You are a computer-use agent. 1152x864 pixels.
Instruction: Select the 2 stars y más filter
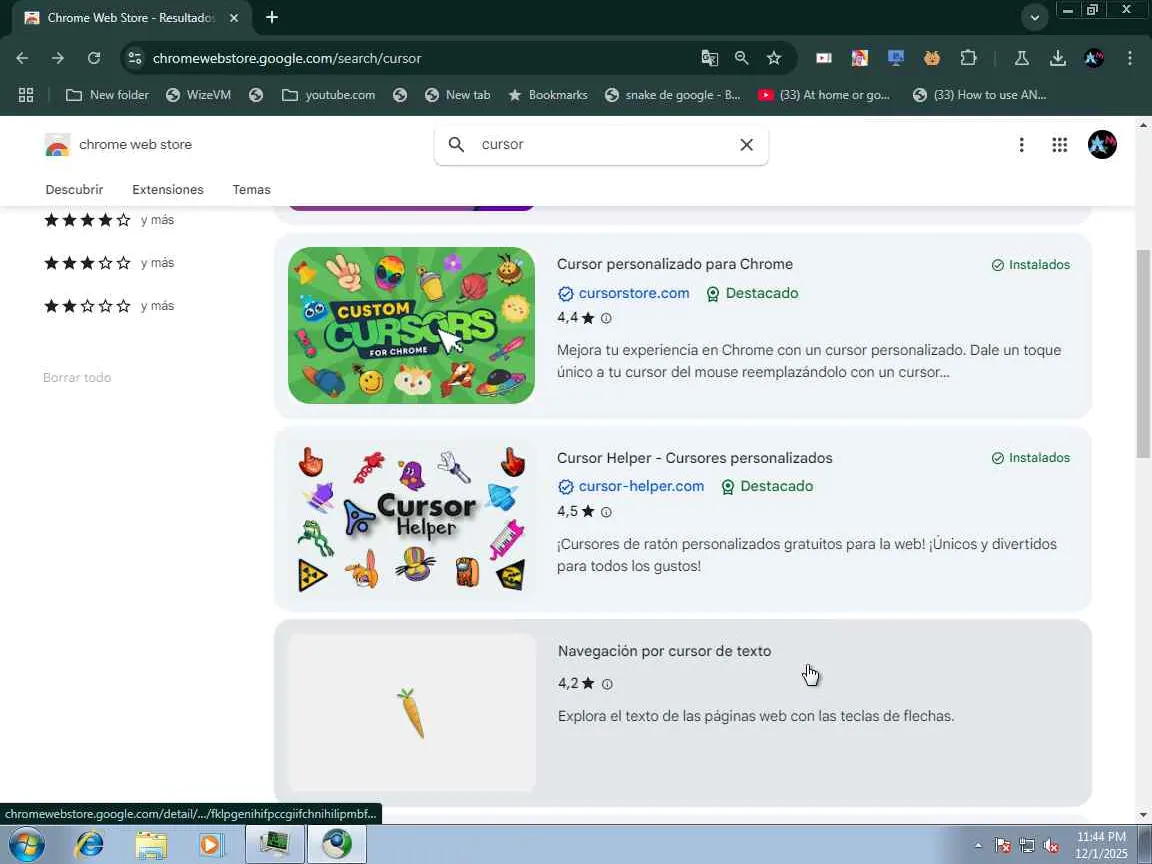pyautogui.click(x=109, y=306)
